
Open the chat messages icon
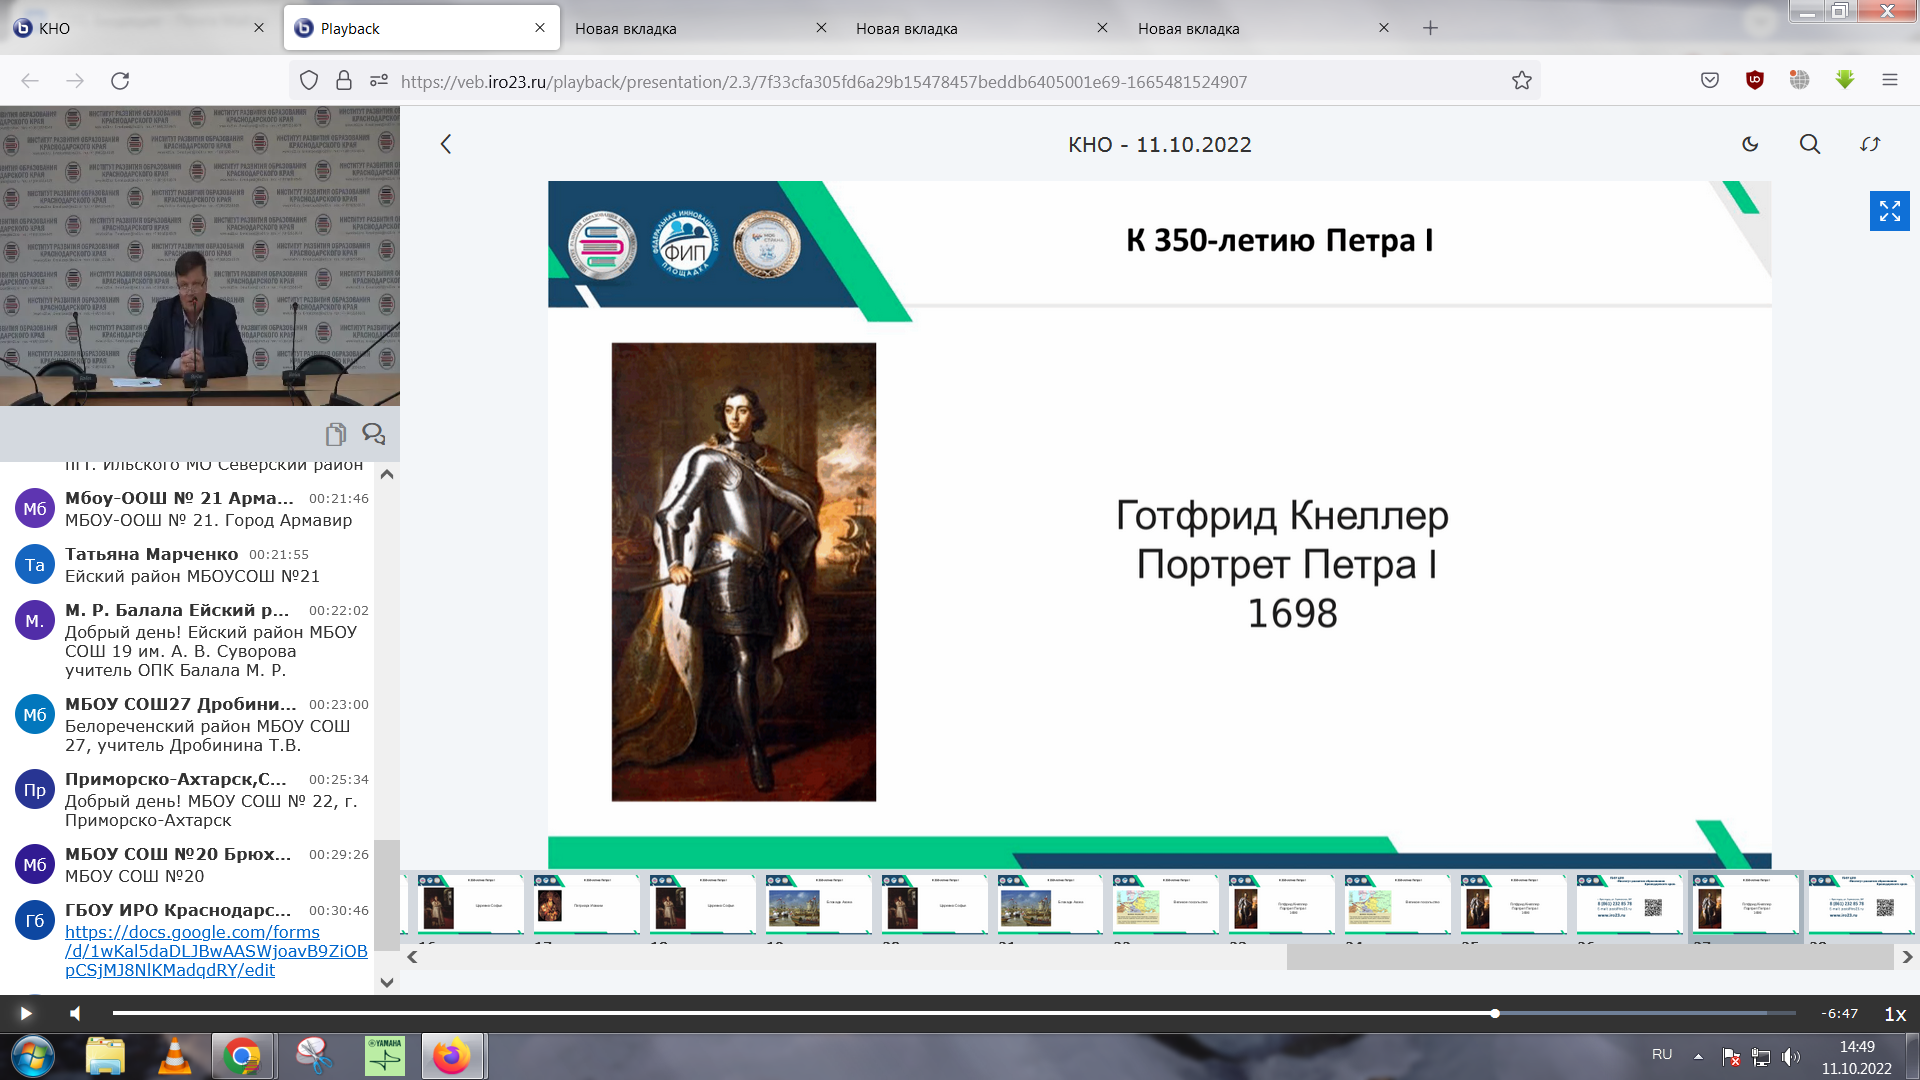[x=374, y=434]
